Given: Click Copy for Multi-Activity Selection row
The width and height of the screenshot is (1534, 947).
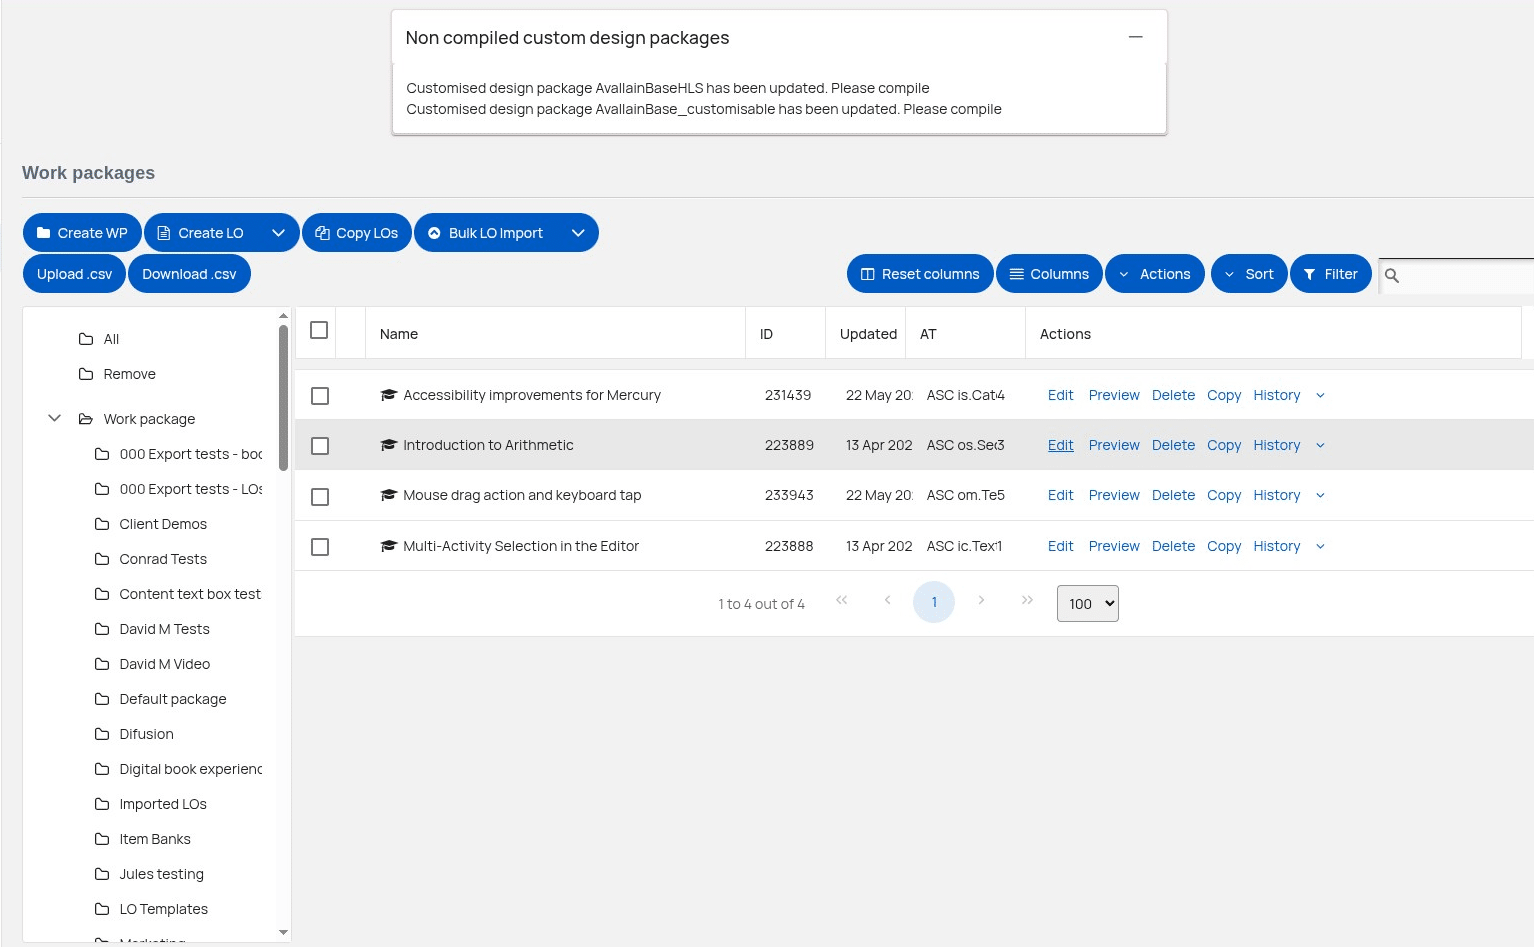Looking at the screenshot, I should click(x=1224, y=546).
